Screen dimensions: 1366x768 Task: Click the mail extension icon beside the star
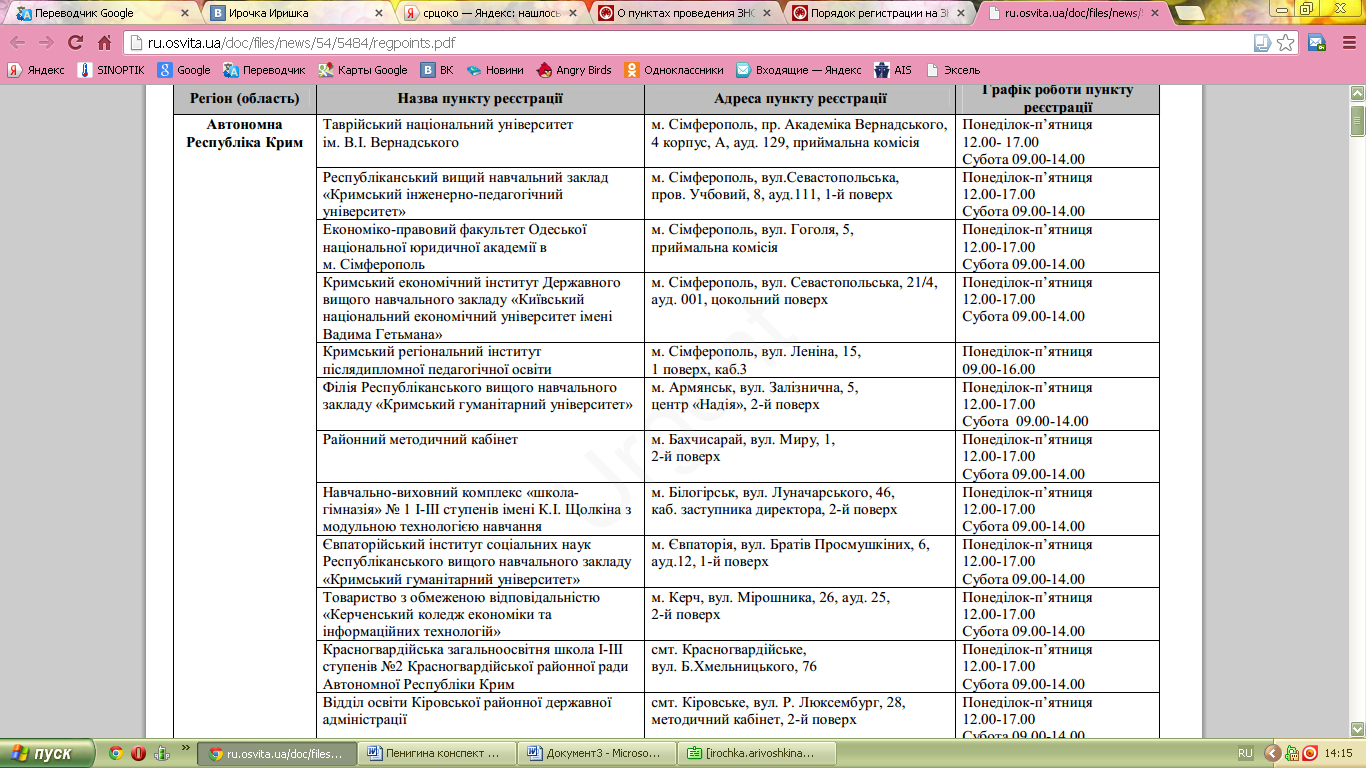click(x=1317, y=43)
